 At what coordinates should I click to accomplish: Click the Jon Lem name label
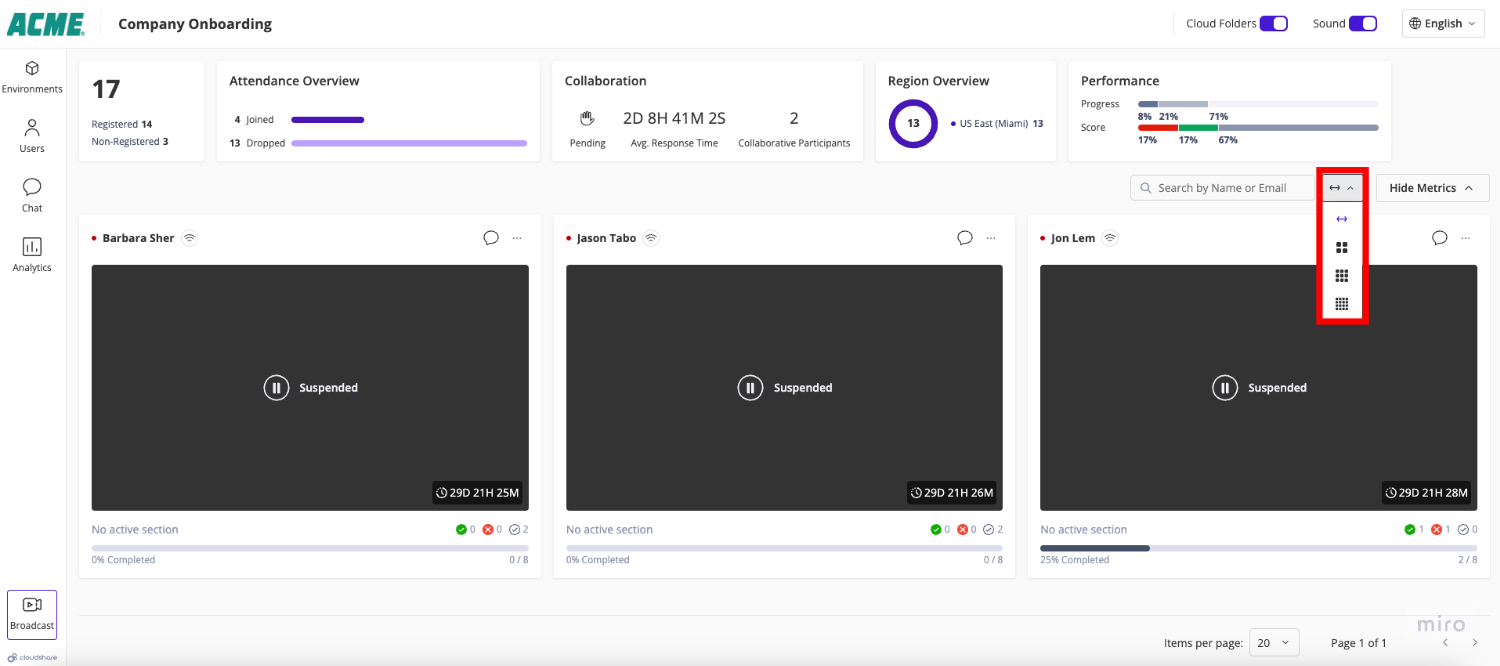point(1073,238)
